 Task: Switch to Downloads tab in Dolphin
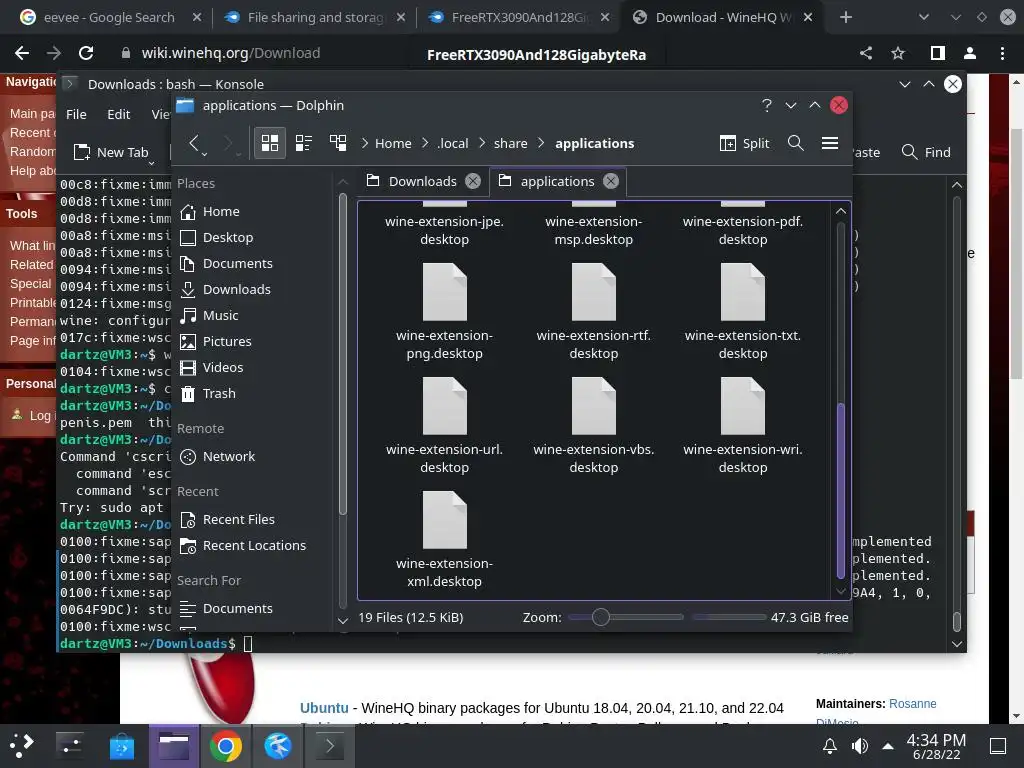(423, 182)
